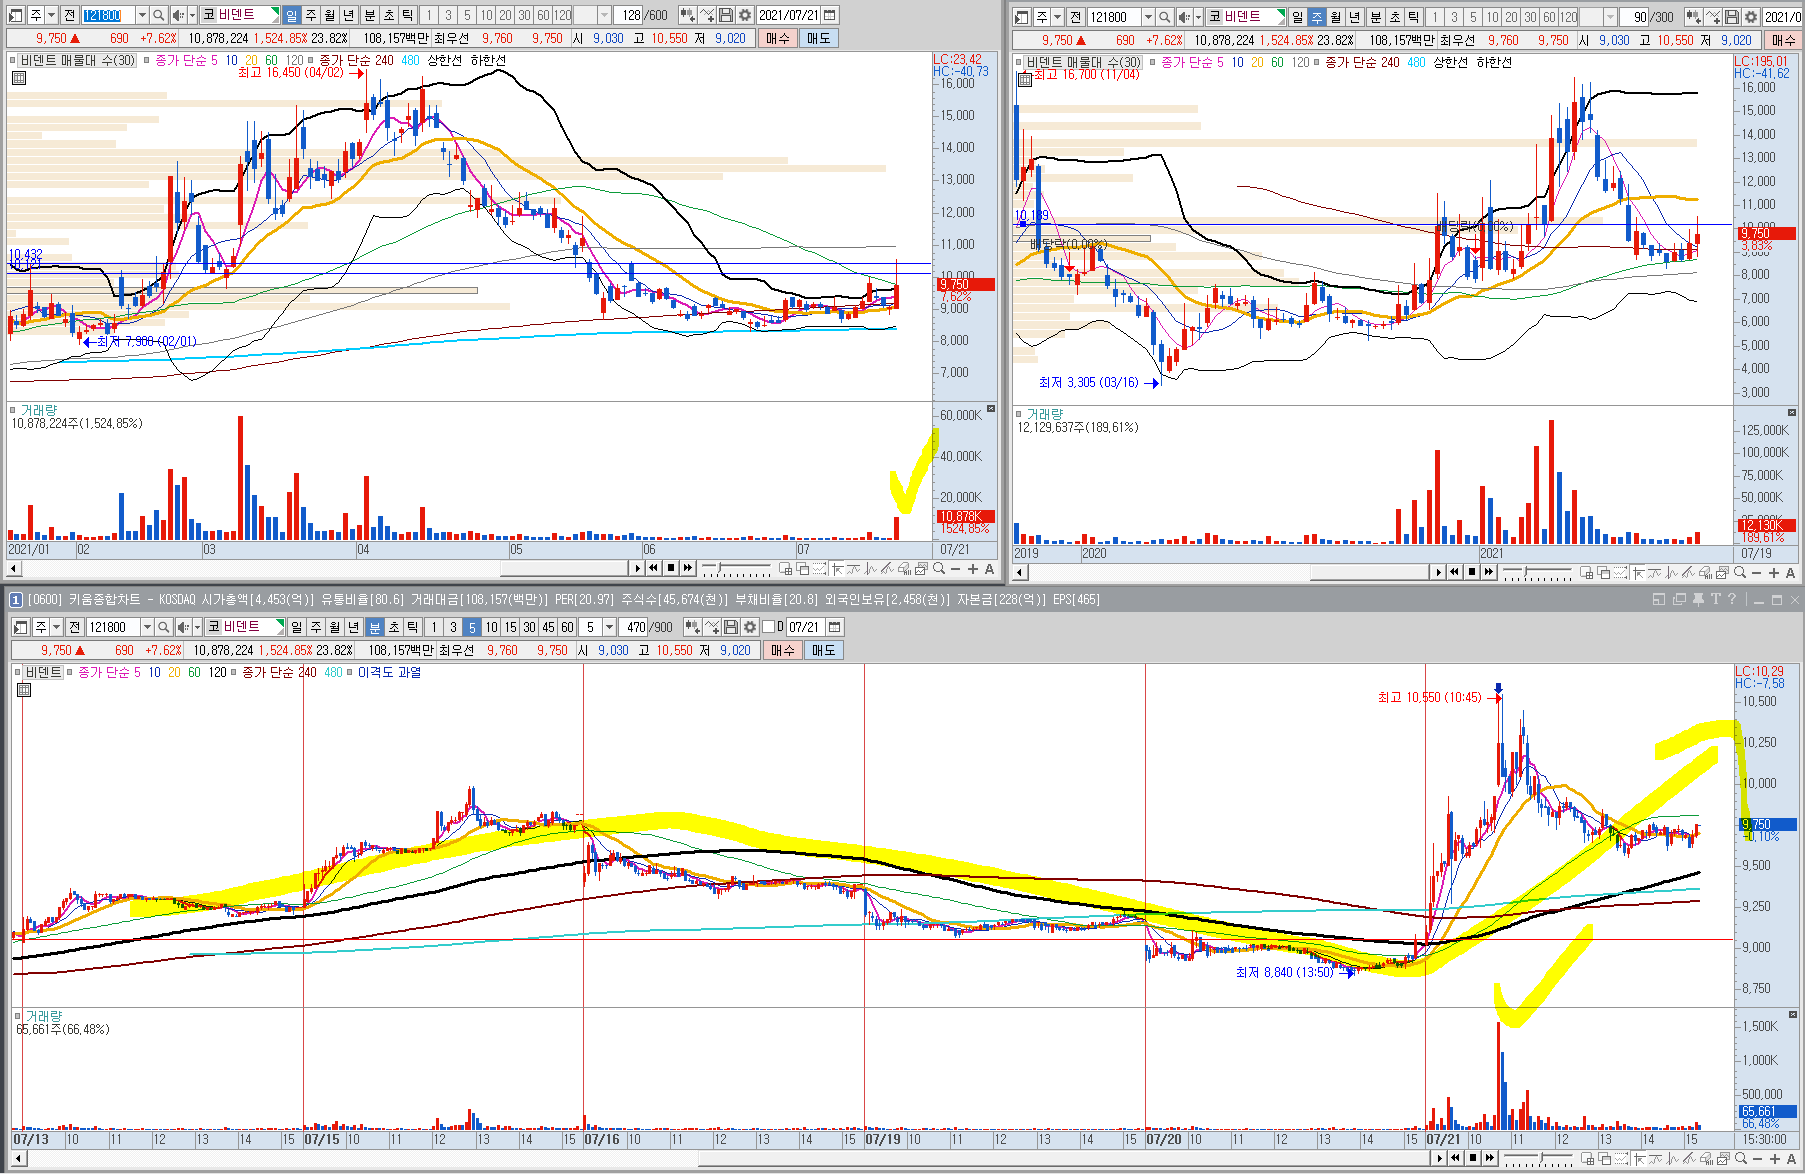This screenshot has height=1174, width=1805.
Task: Select yearly '년' period in top-right chart
Action: coord(1354,17)
